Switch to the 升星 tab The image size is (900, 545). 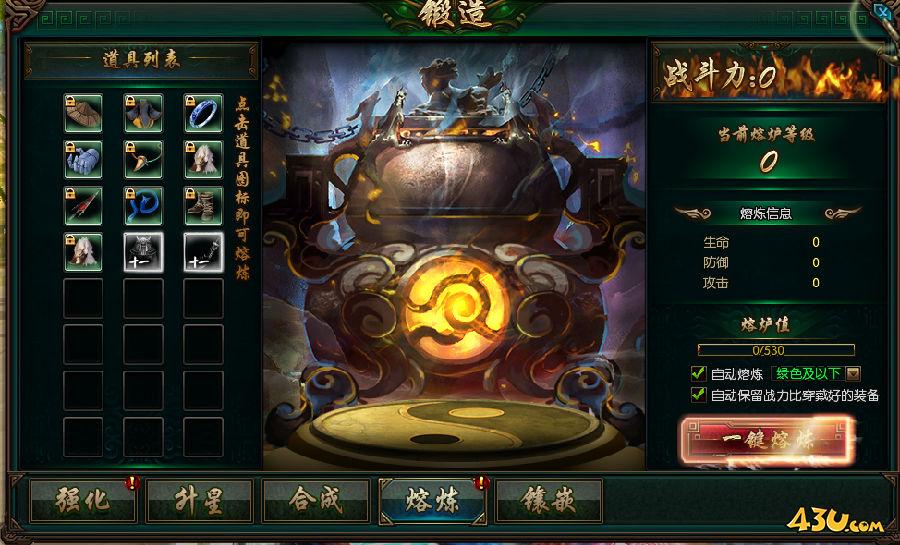[x=199, y=501]
